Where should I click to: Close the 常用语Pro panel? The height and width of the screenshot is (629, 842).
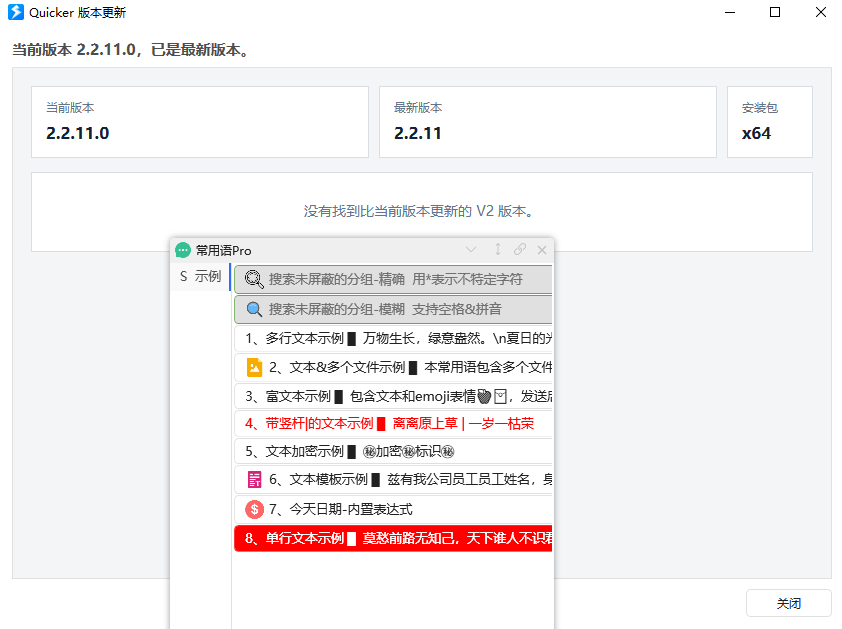click(x=542, y=250)
